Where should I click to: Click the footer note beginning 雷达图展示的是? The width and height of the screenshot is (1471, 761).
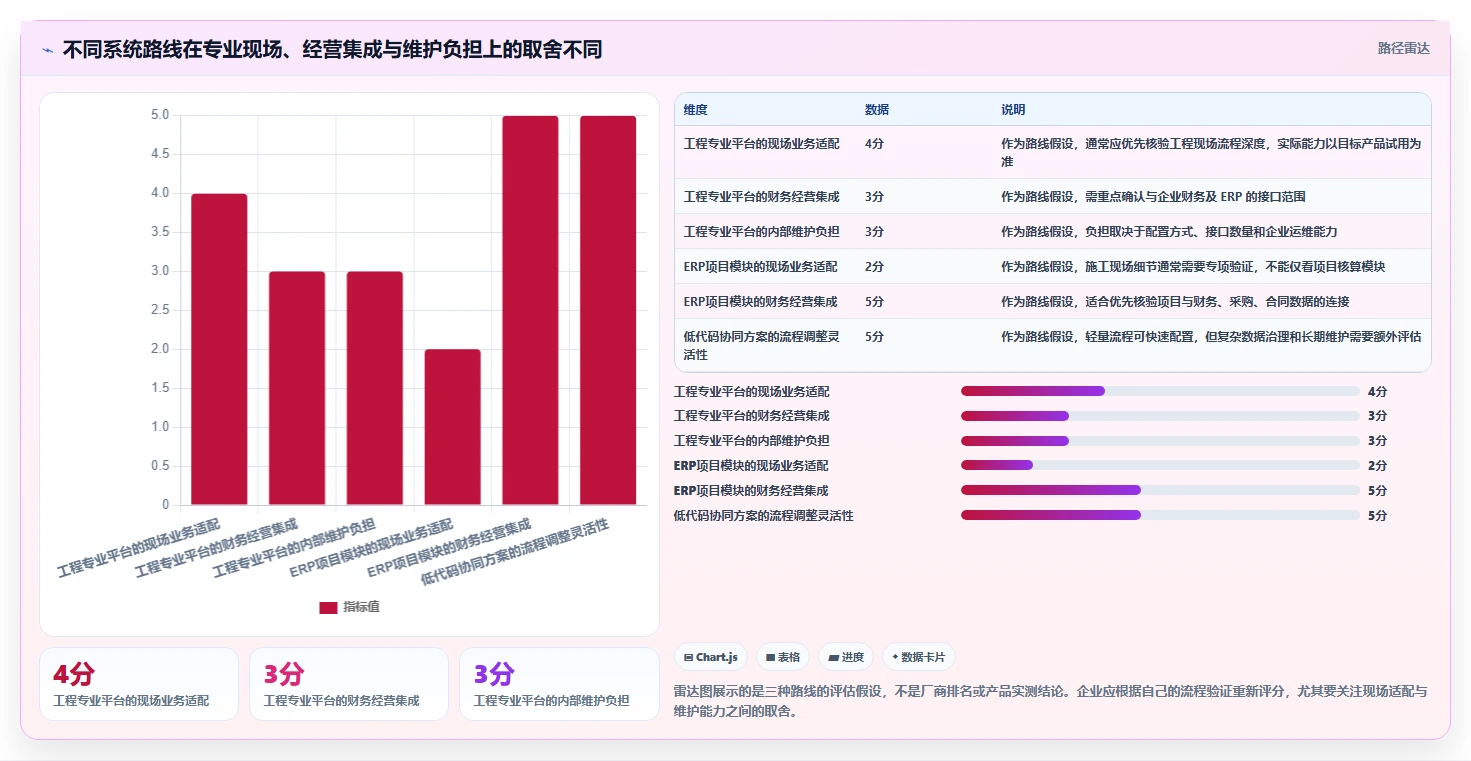tap(1051, 701)
